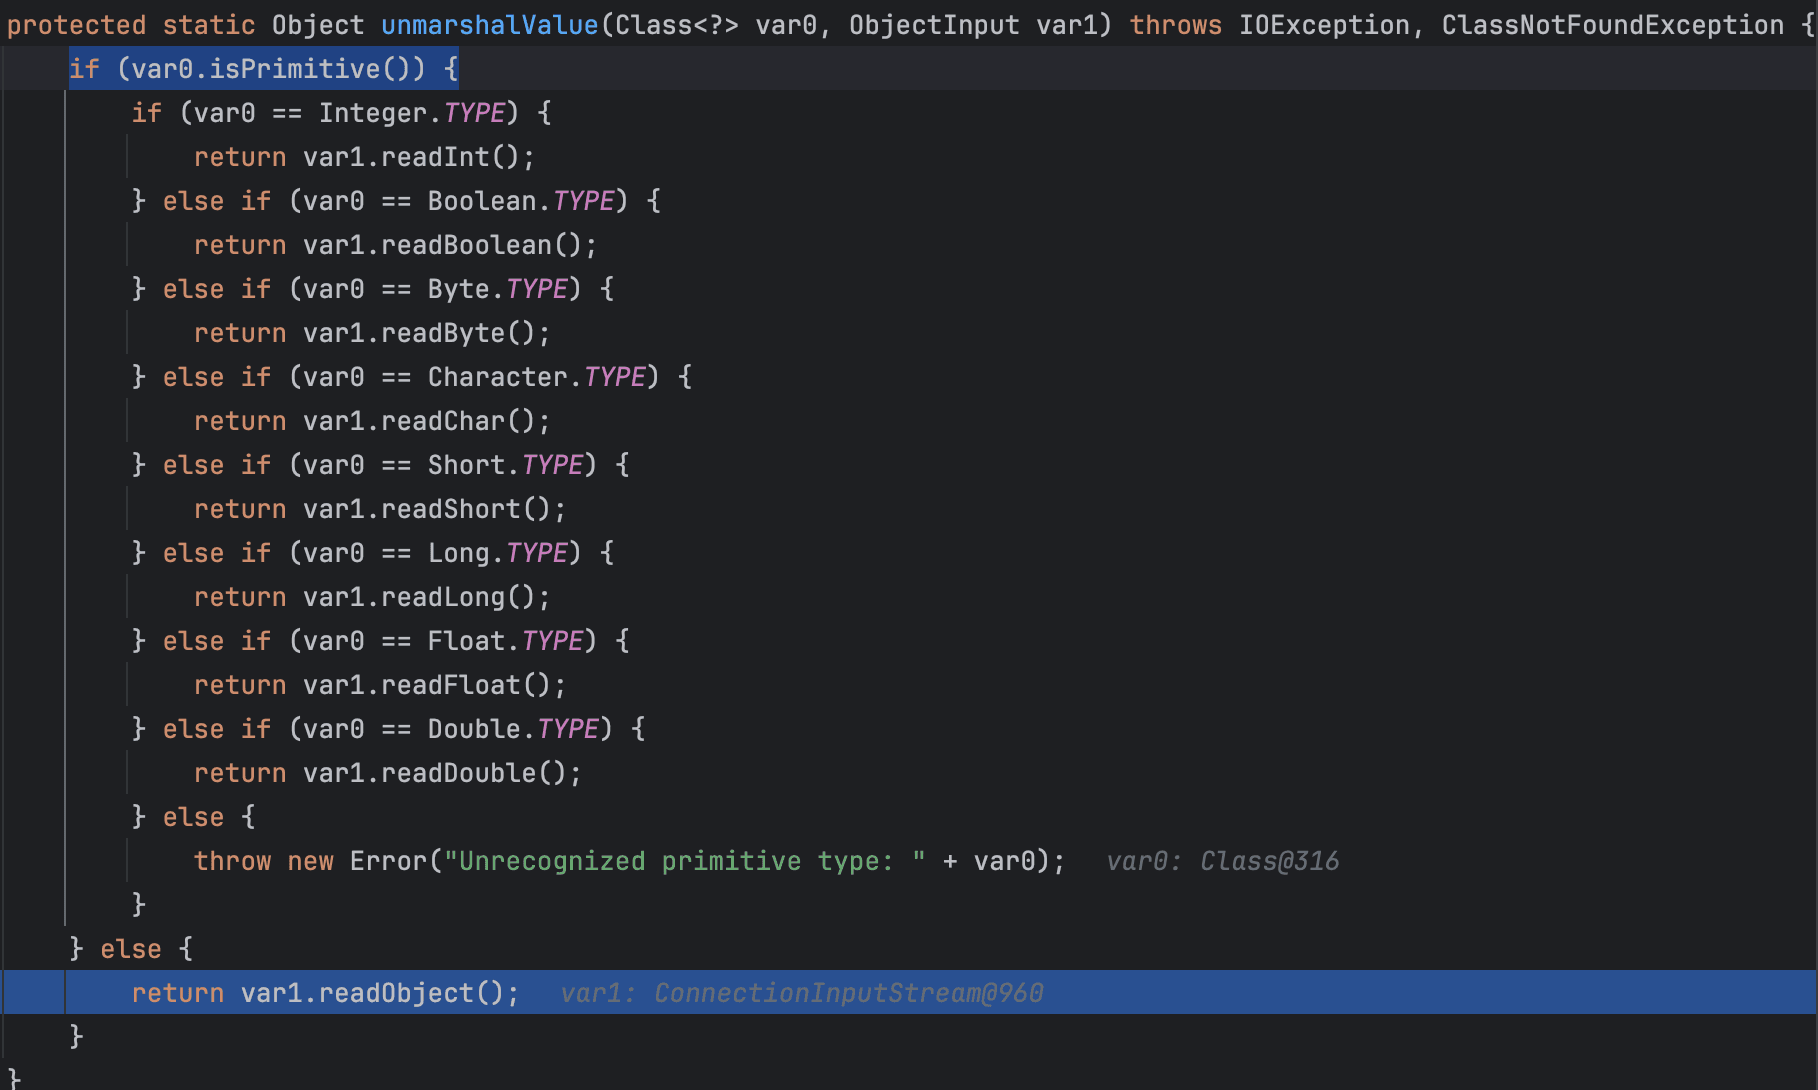Click Integer.TYPE in the first condition
The height and width of the screenshot is (1090, 1818).
412,113
